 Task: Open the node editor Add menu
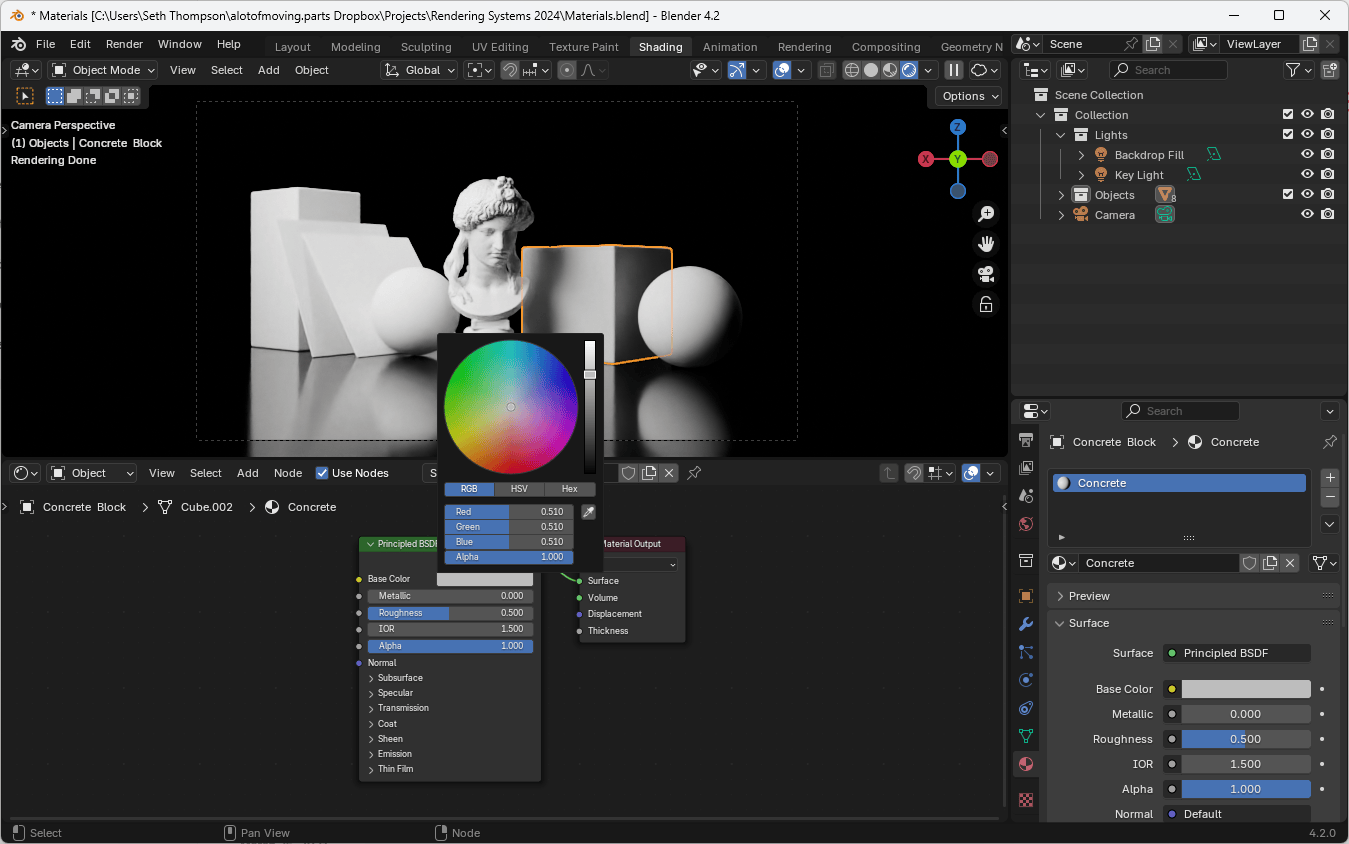tap(247, 473)
